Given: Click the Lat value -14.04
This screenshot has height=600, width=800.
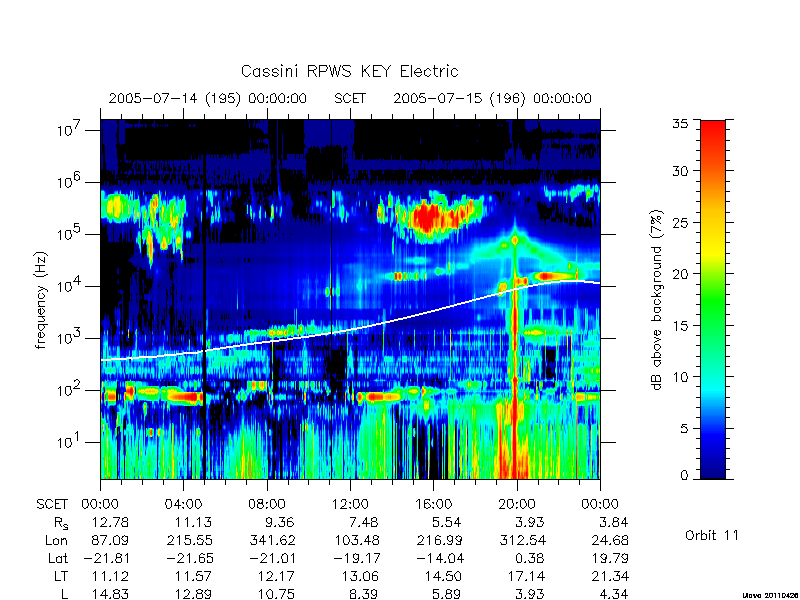Looking at the screenshot, I should coord(439,558).
